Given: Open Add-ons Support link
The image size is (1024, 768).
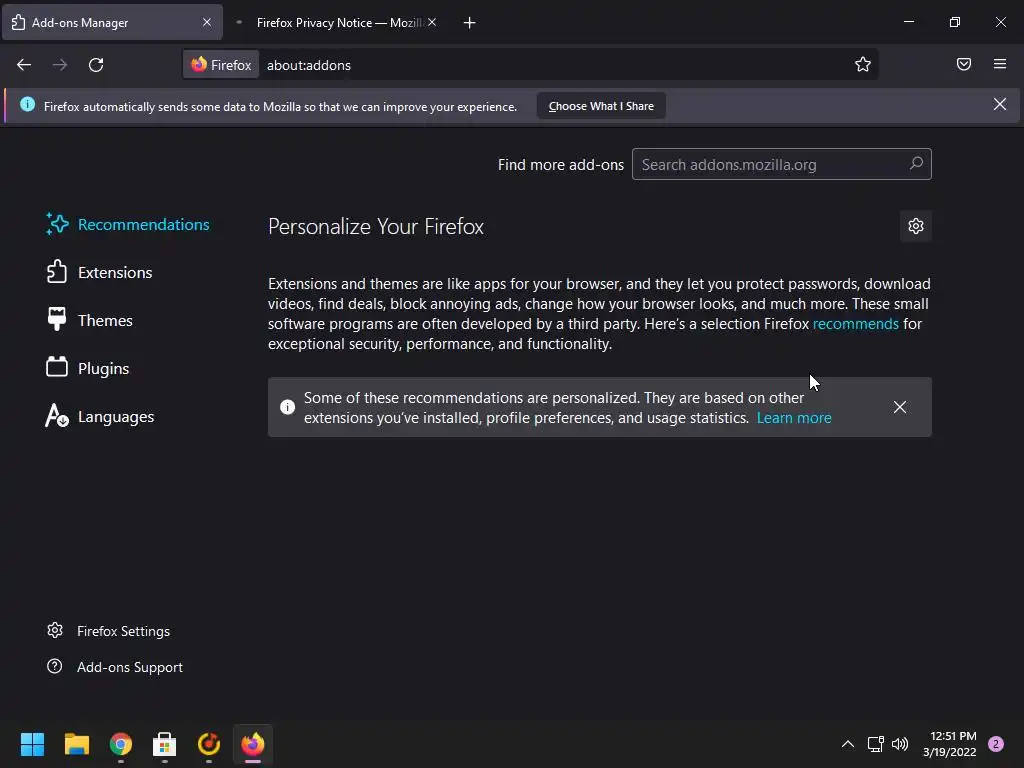Looking at the screenshot, I should (115, 667).
